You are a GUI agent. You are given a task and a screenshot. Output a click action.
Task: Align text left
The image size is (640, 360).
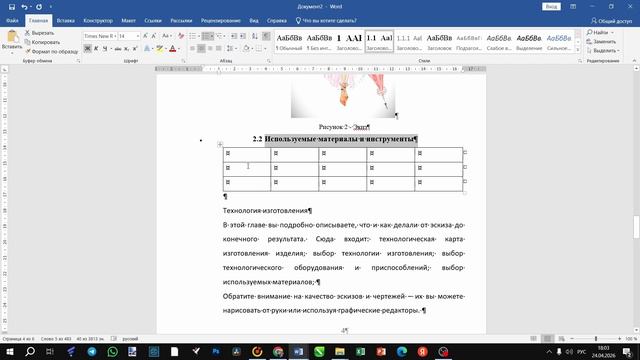[x=193, y=49]
